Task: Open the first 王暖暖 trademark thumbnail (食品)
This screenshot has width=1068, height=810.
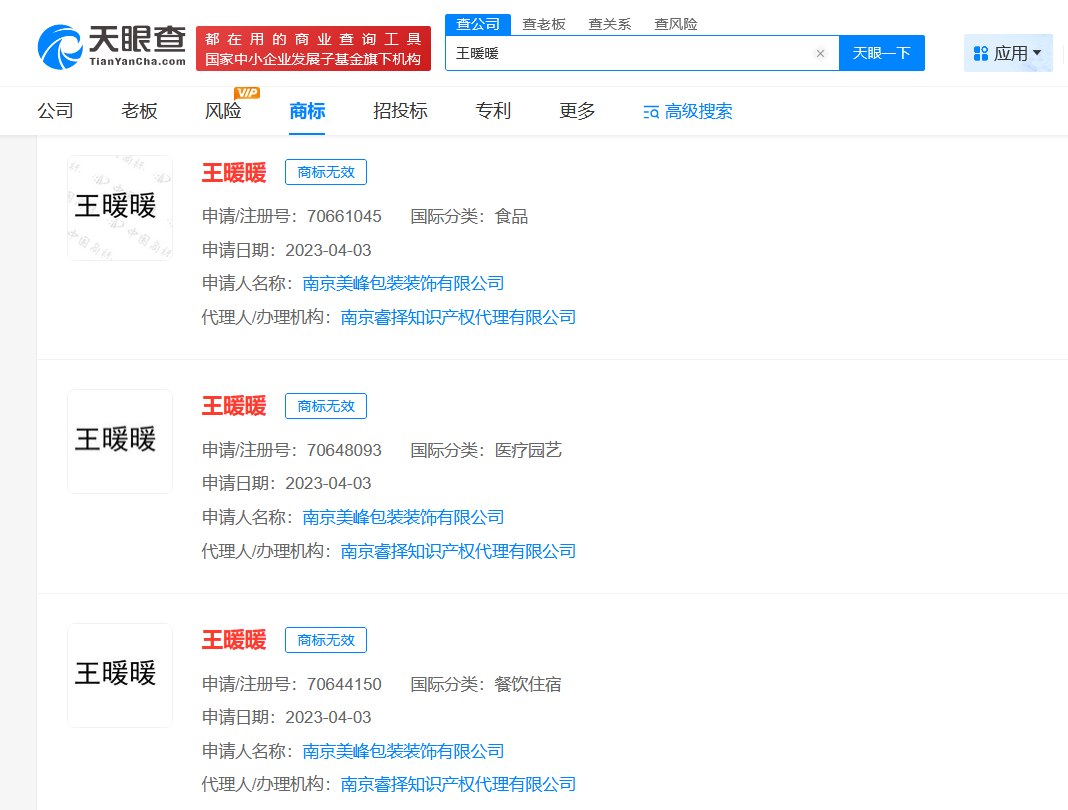Action: (120, 208)
